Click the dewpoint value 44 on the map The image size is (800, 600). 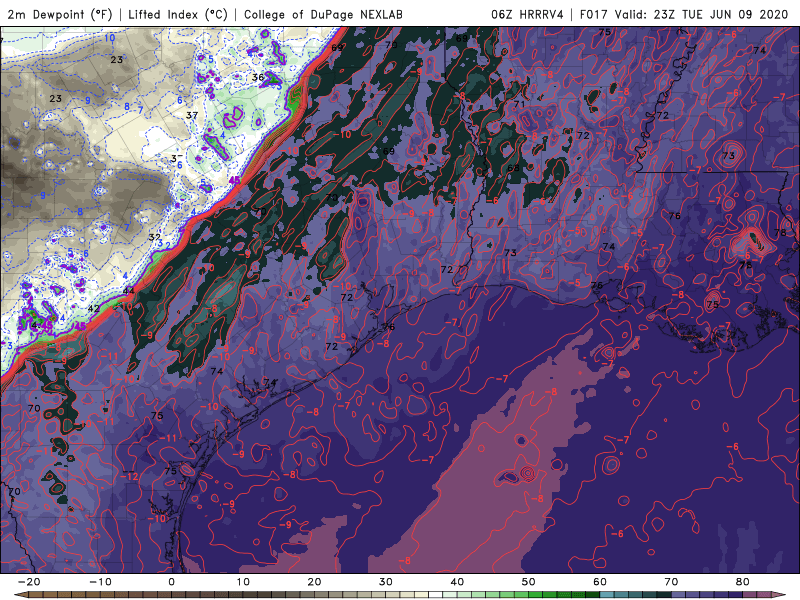click(x=129, y=291)
